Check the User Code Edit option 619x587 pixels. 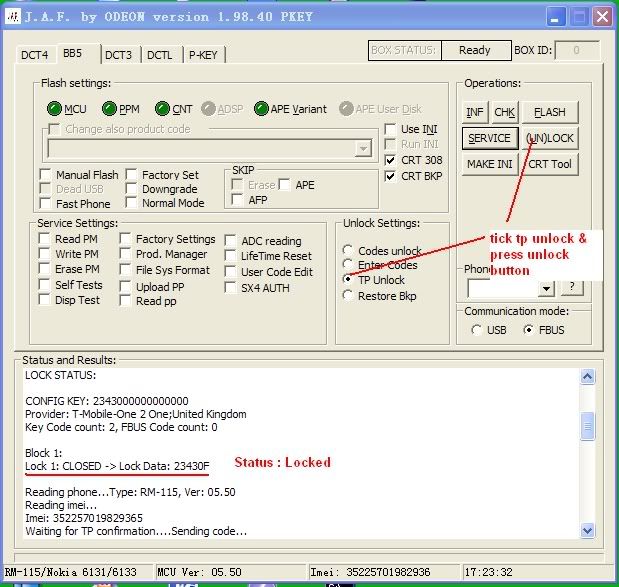(x=230, y=272)
